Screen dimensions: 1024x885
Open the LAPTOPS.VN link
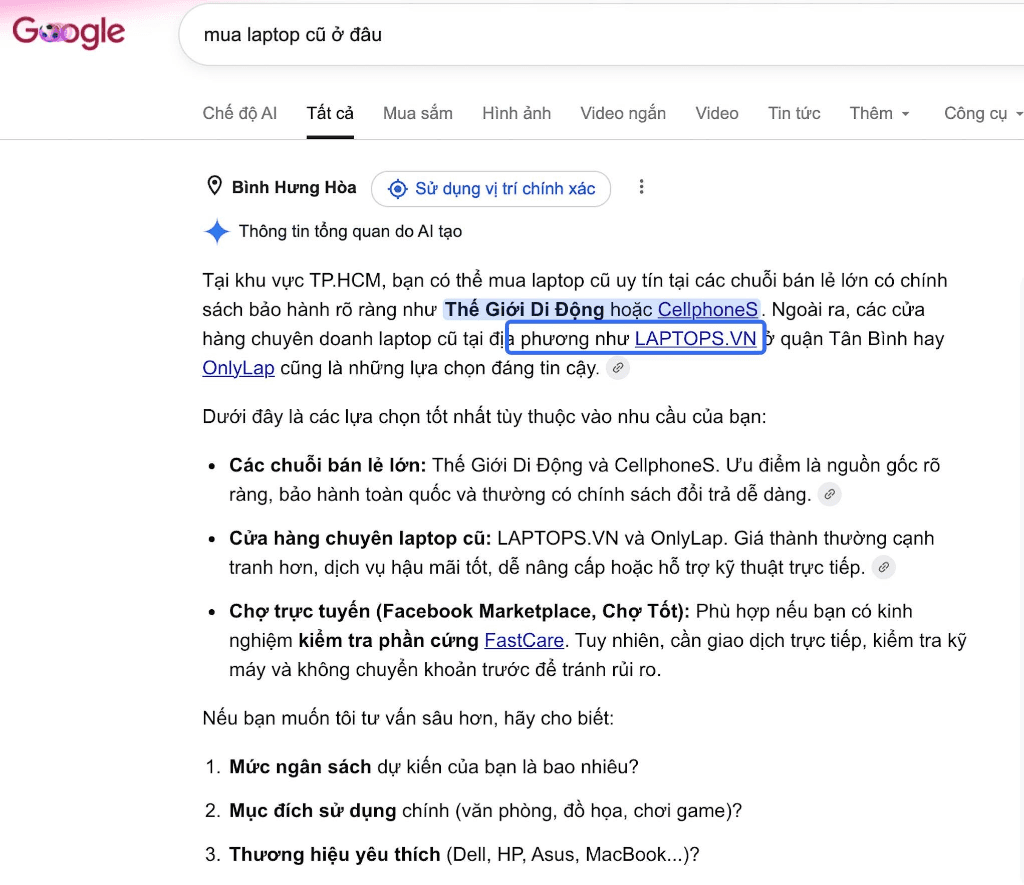[695, 338]
